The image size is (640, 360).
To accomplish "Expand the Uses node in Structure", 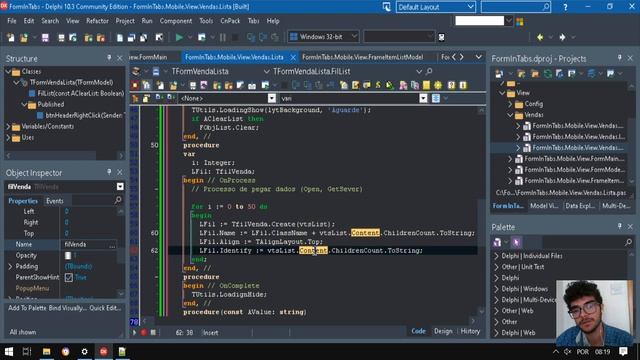I will point(8,138).
